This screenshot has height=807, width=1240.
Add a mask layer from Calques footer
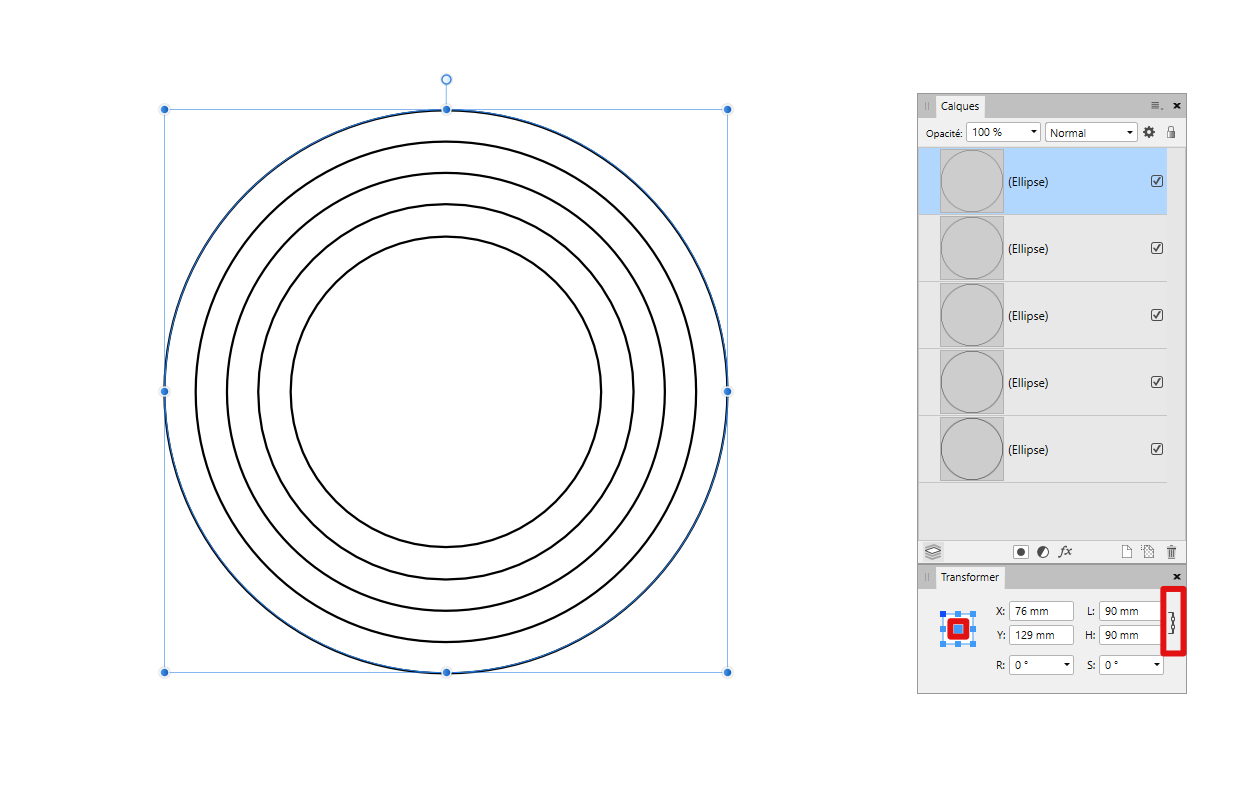point(1021,551)
